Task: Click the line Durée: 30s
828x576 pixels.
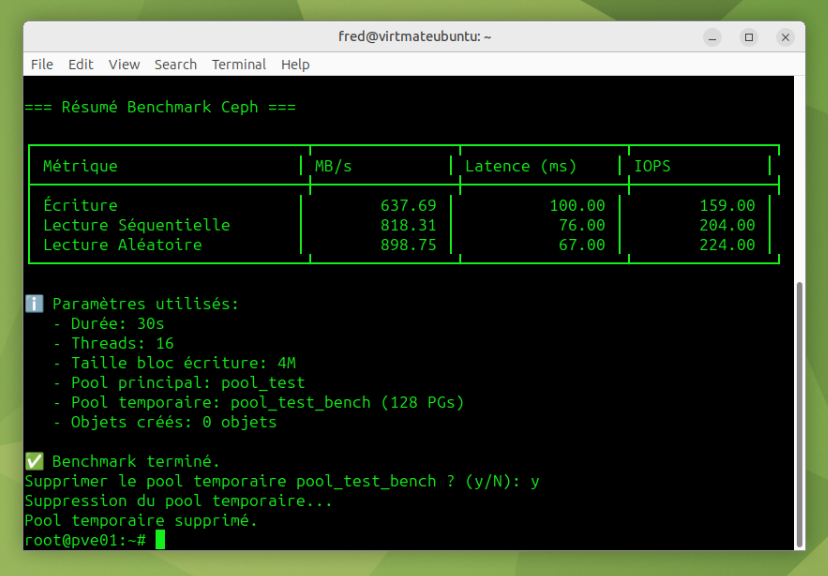Action: click(109, 324)
